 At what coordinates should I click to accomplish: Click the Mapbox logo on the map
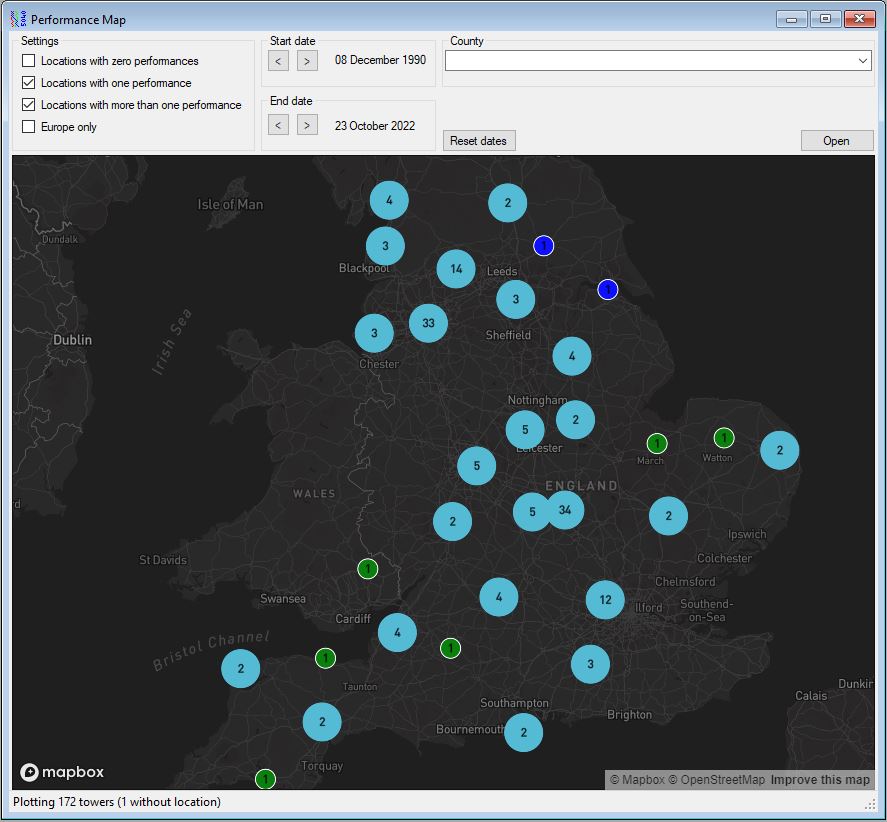pyautogui.click(x=62, y=772)
